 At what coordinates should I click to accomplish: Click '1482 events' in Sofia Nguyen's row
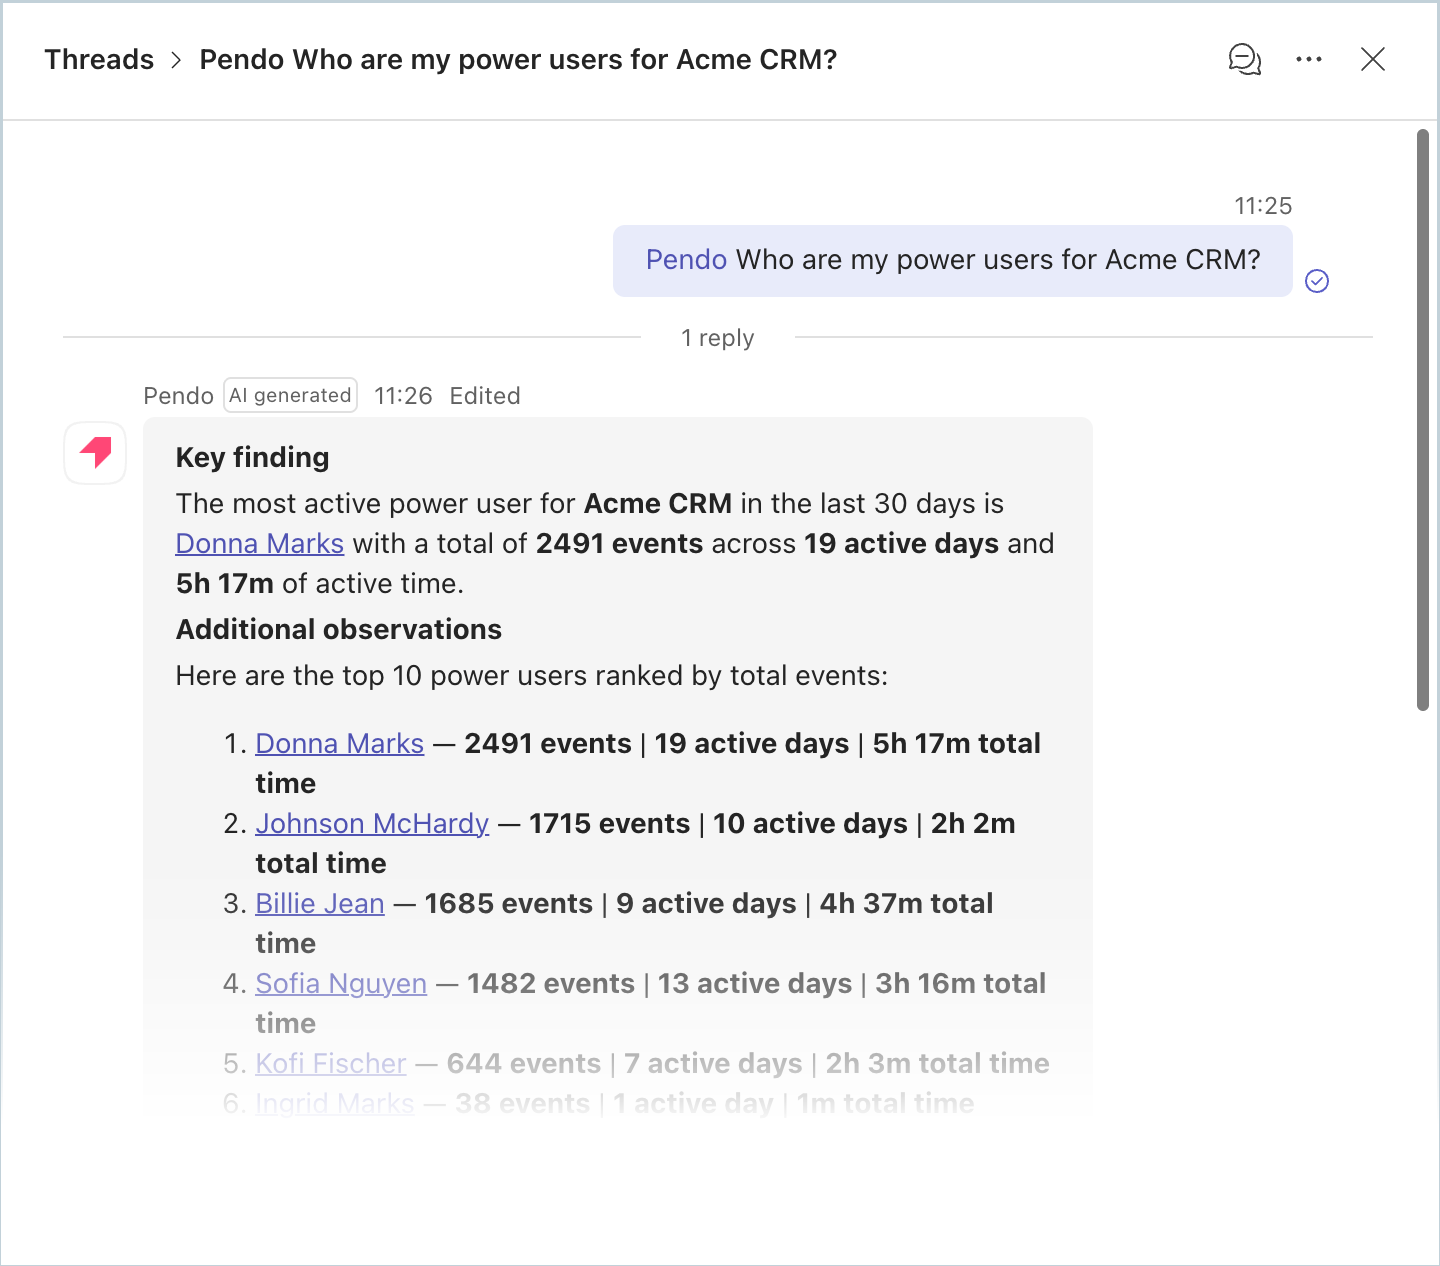[x=551, y=983]
